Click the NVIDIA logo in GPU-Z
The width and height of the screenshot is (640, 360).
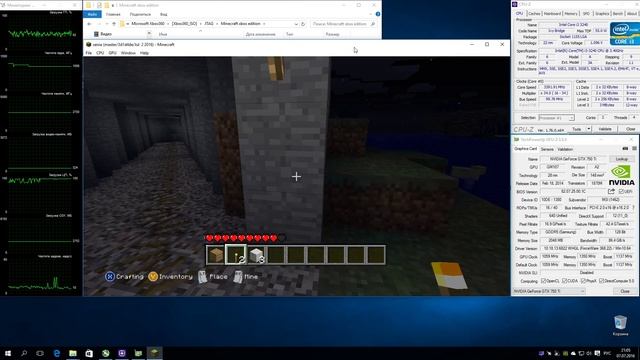click(622, 176)
